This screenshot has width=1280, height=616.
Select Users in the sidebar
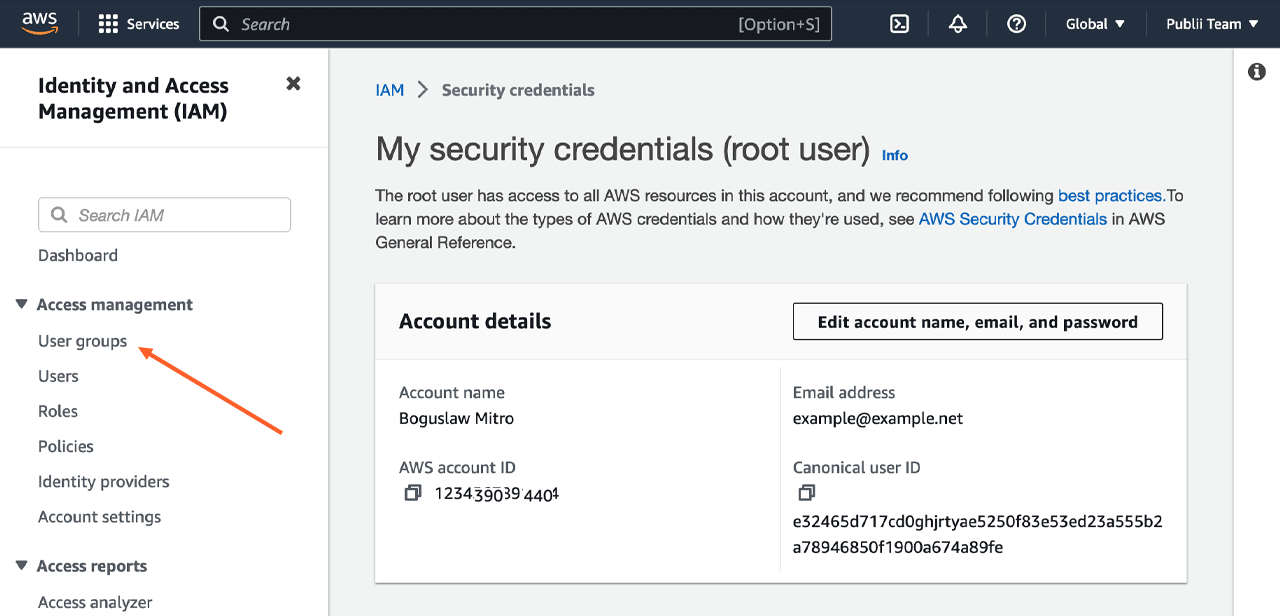click(x=57, y=376)
